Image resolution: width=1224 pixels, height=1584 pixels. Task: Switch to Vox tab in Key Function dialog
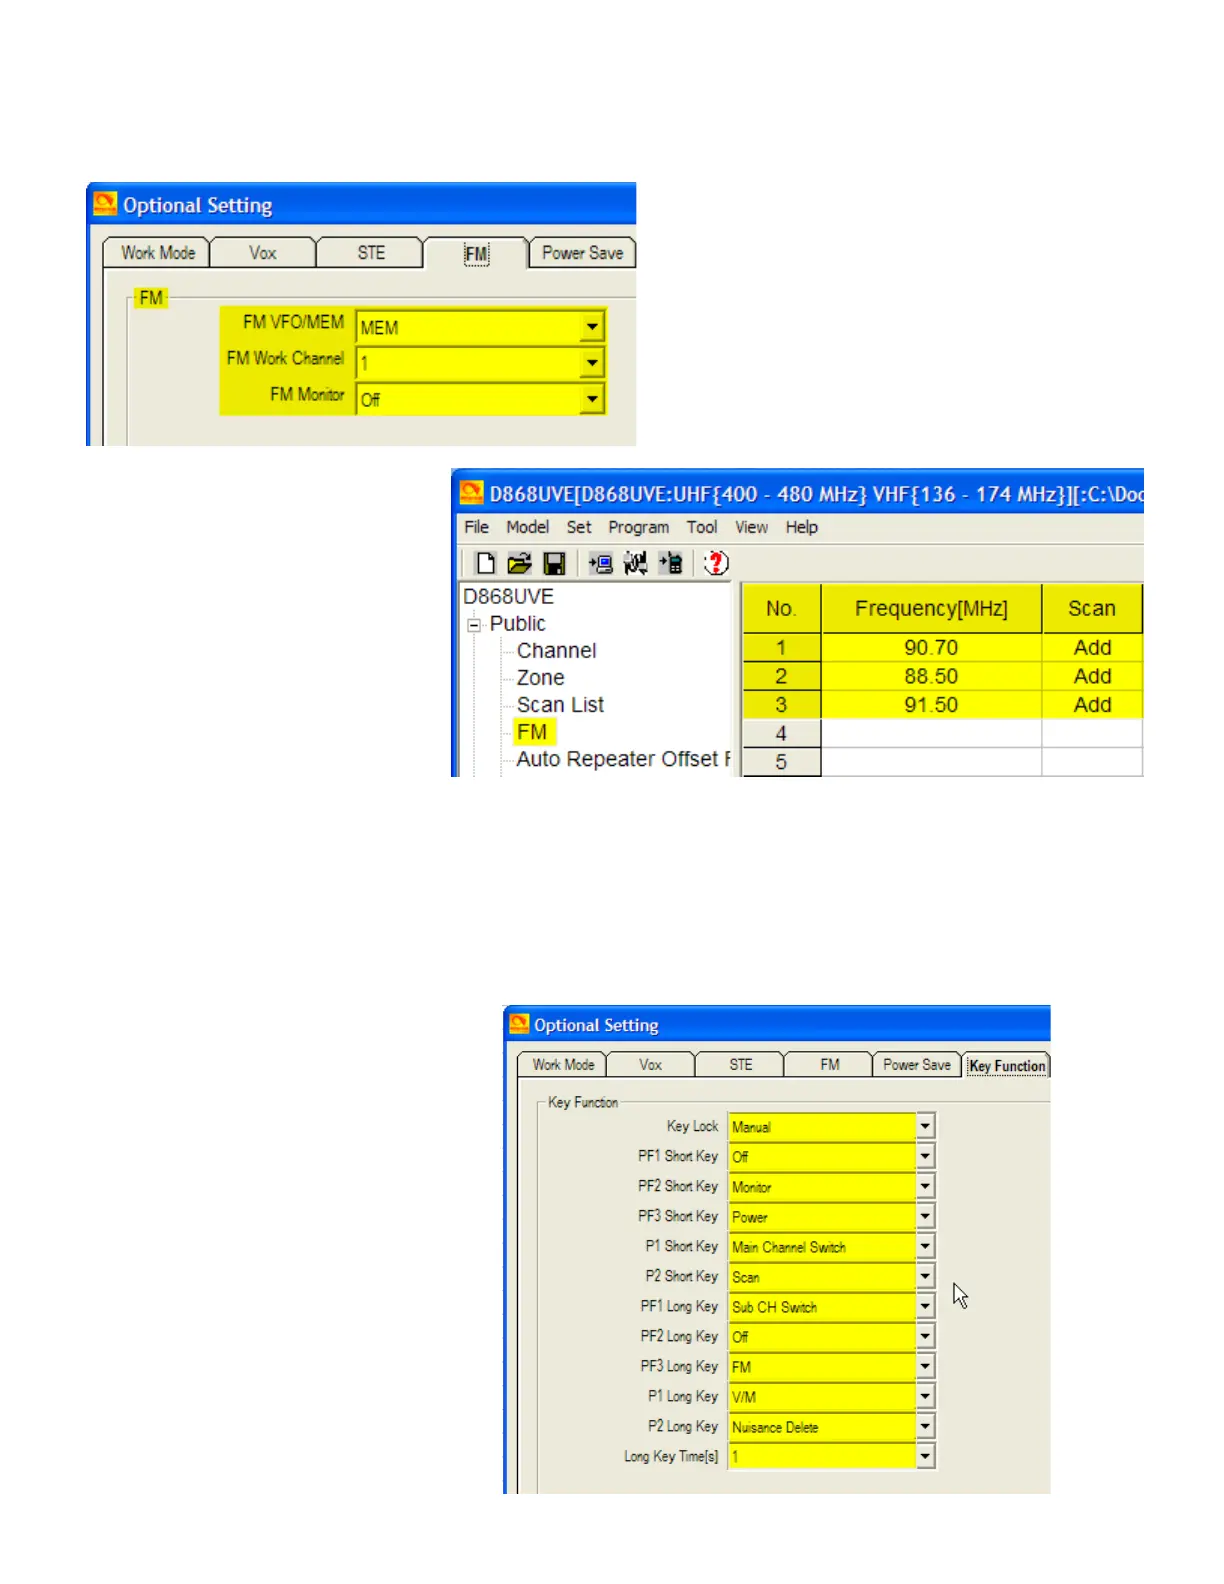tap(651, 1065)
